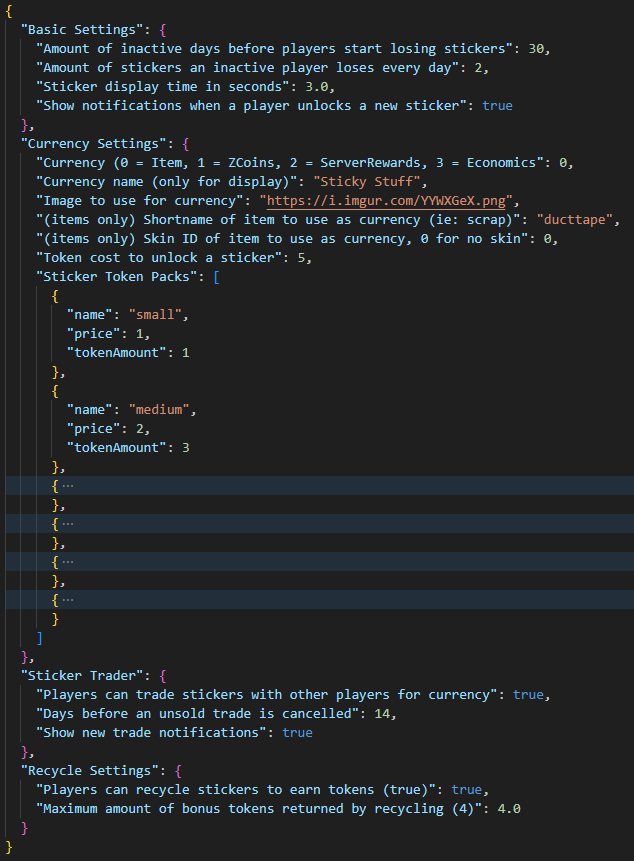Expand the second collapsed token pack block

67,524
